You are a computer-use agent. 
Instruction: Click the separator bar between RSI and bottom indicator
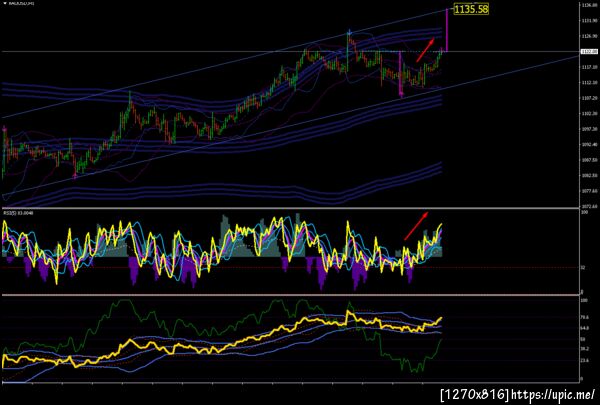click(x=291, y=295)
